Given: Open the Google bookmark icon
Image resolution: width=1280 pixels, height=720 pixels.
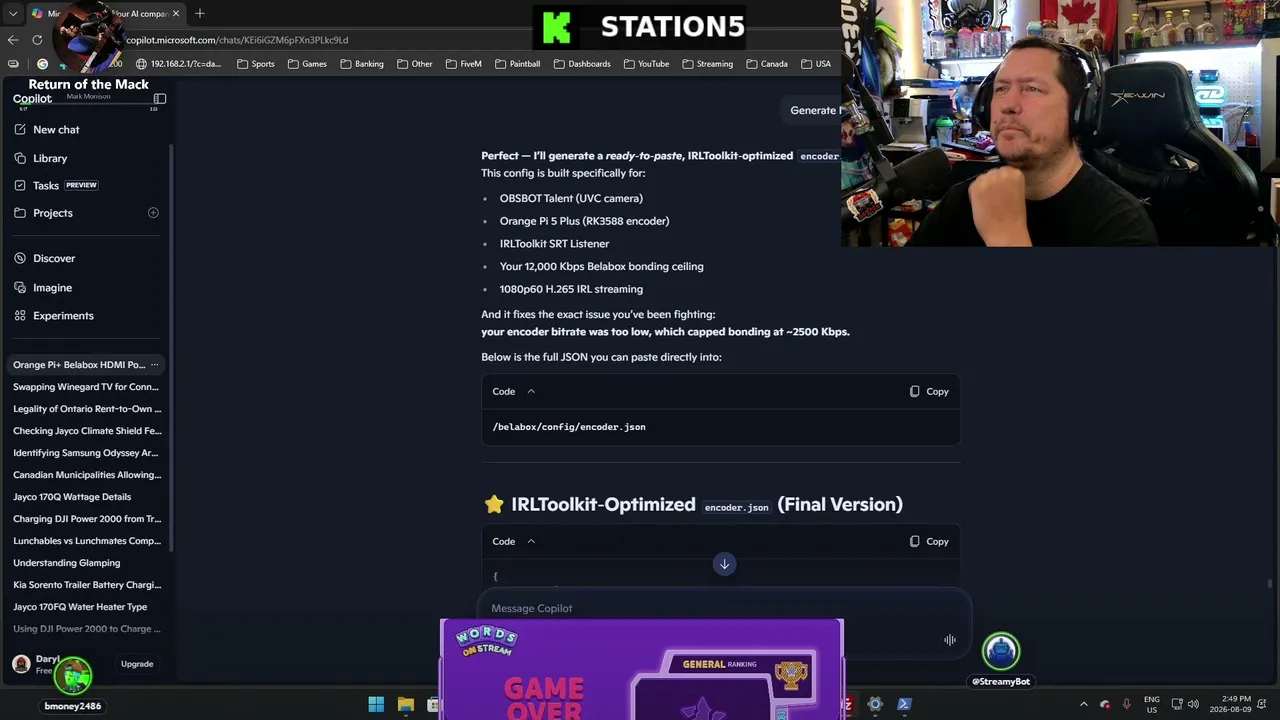Looking at the screenshot, I should (x=42, y=64).
